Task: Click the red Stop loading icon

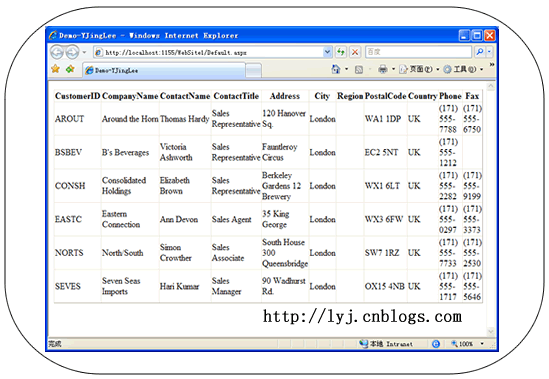Action: [355, 52]
